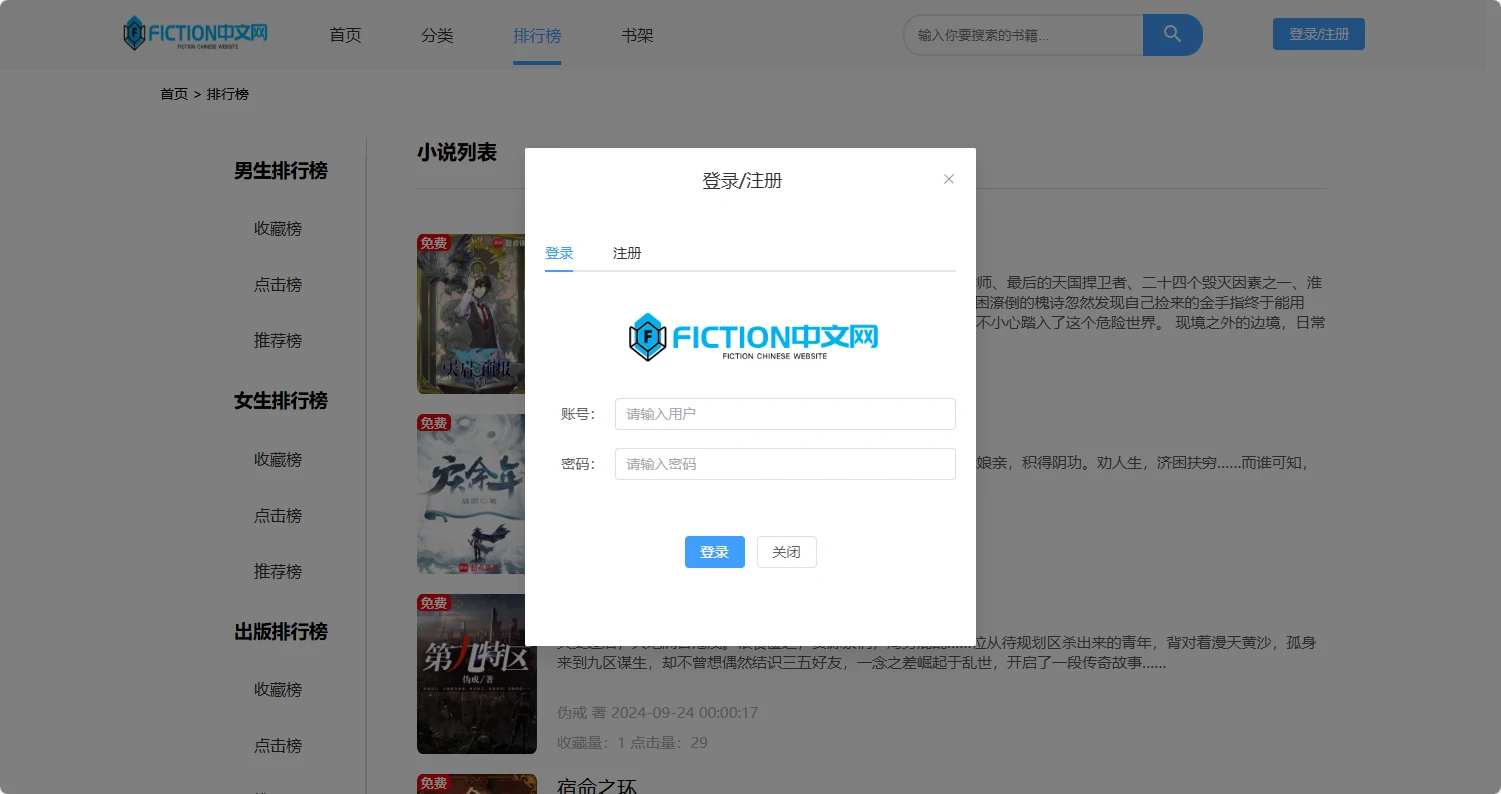Focus the 密码 password input field
Screen dimensions: 1501x794
click(x=785, y=464)
